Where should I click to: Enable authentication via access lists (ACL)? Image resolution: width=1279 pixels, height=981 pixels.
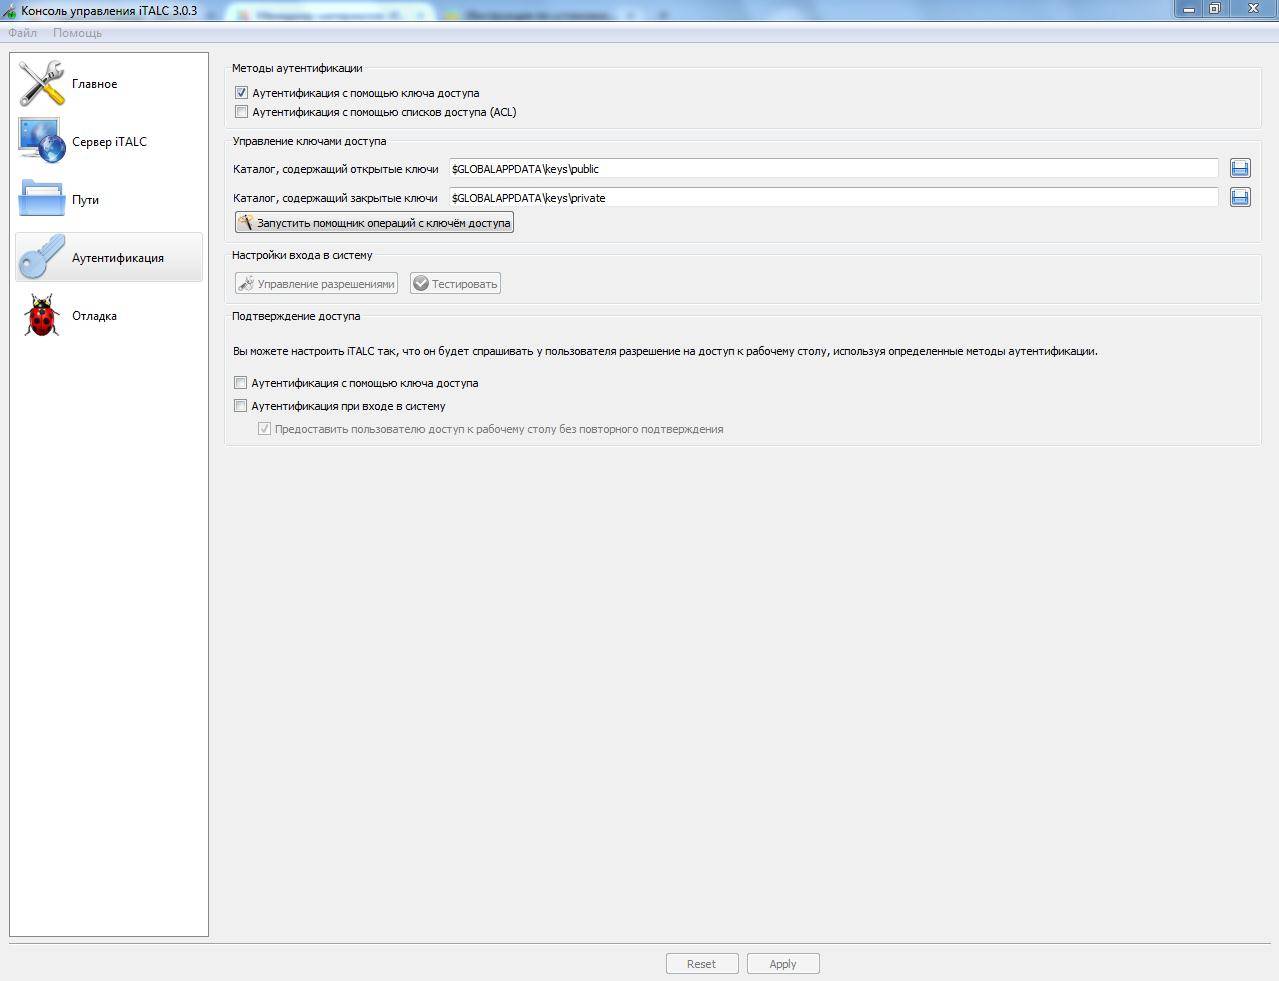click(241, 112)
